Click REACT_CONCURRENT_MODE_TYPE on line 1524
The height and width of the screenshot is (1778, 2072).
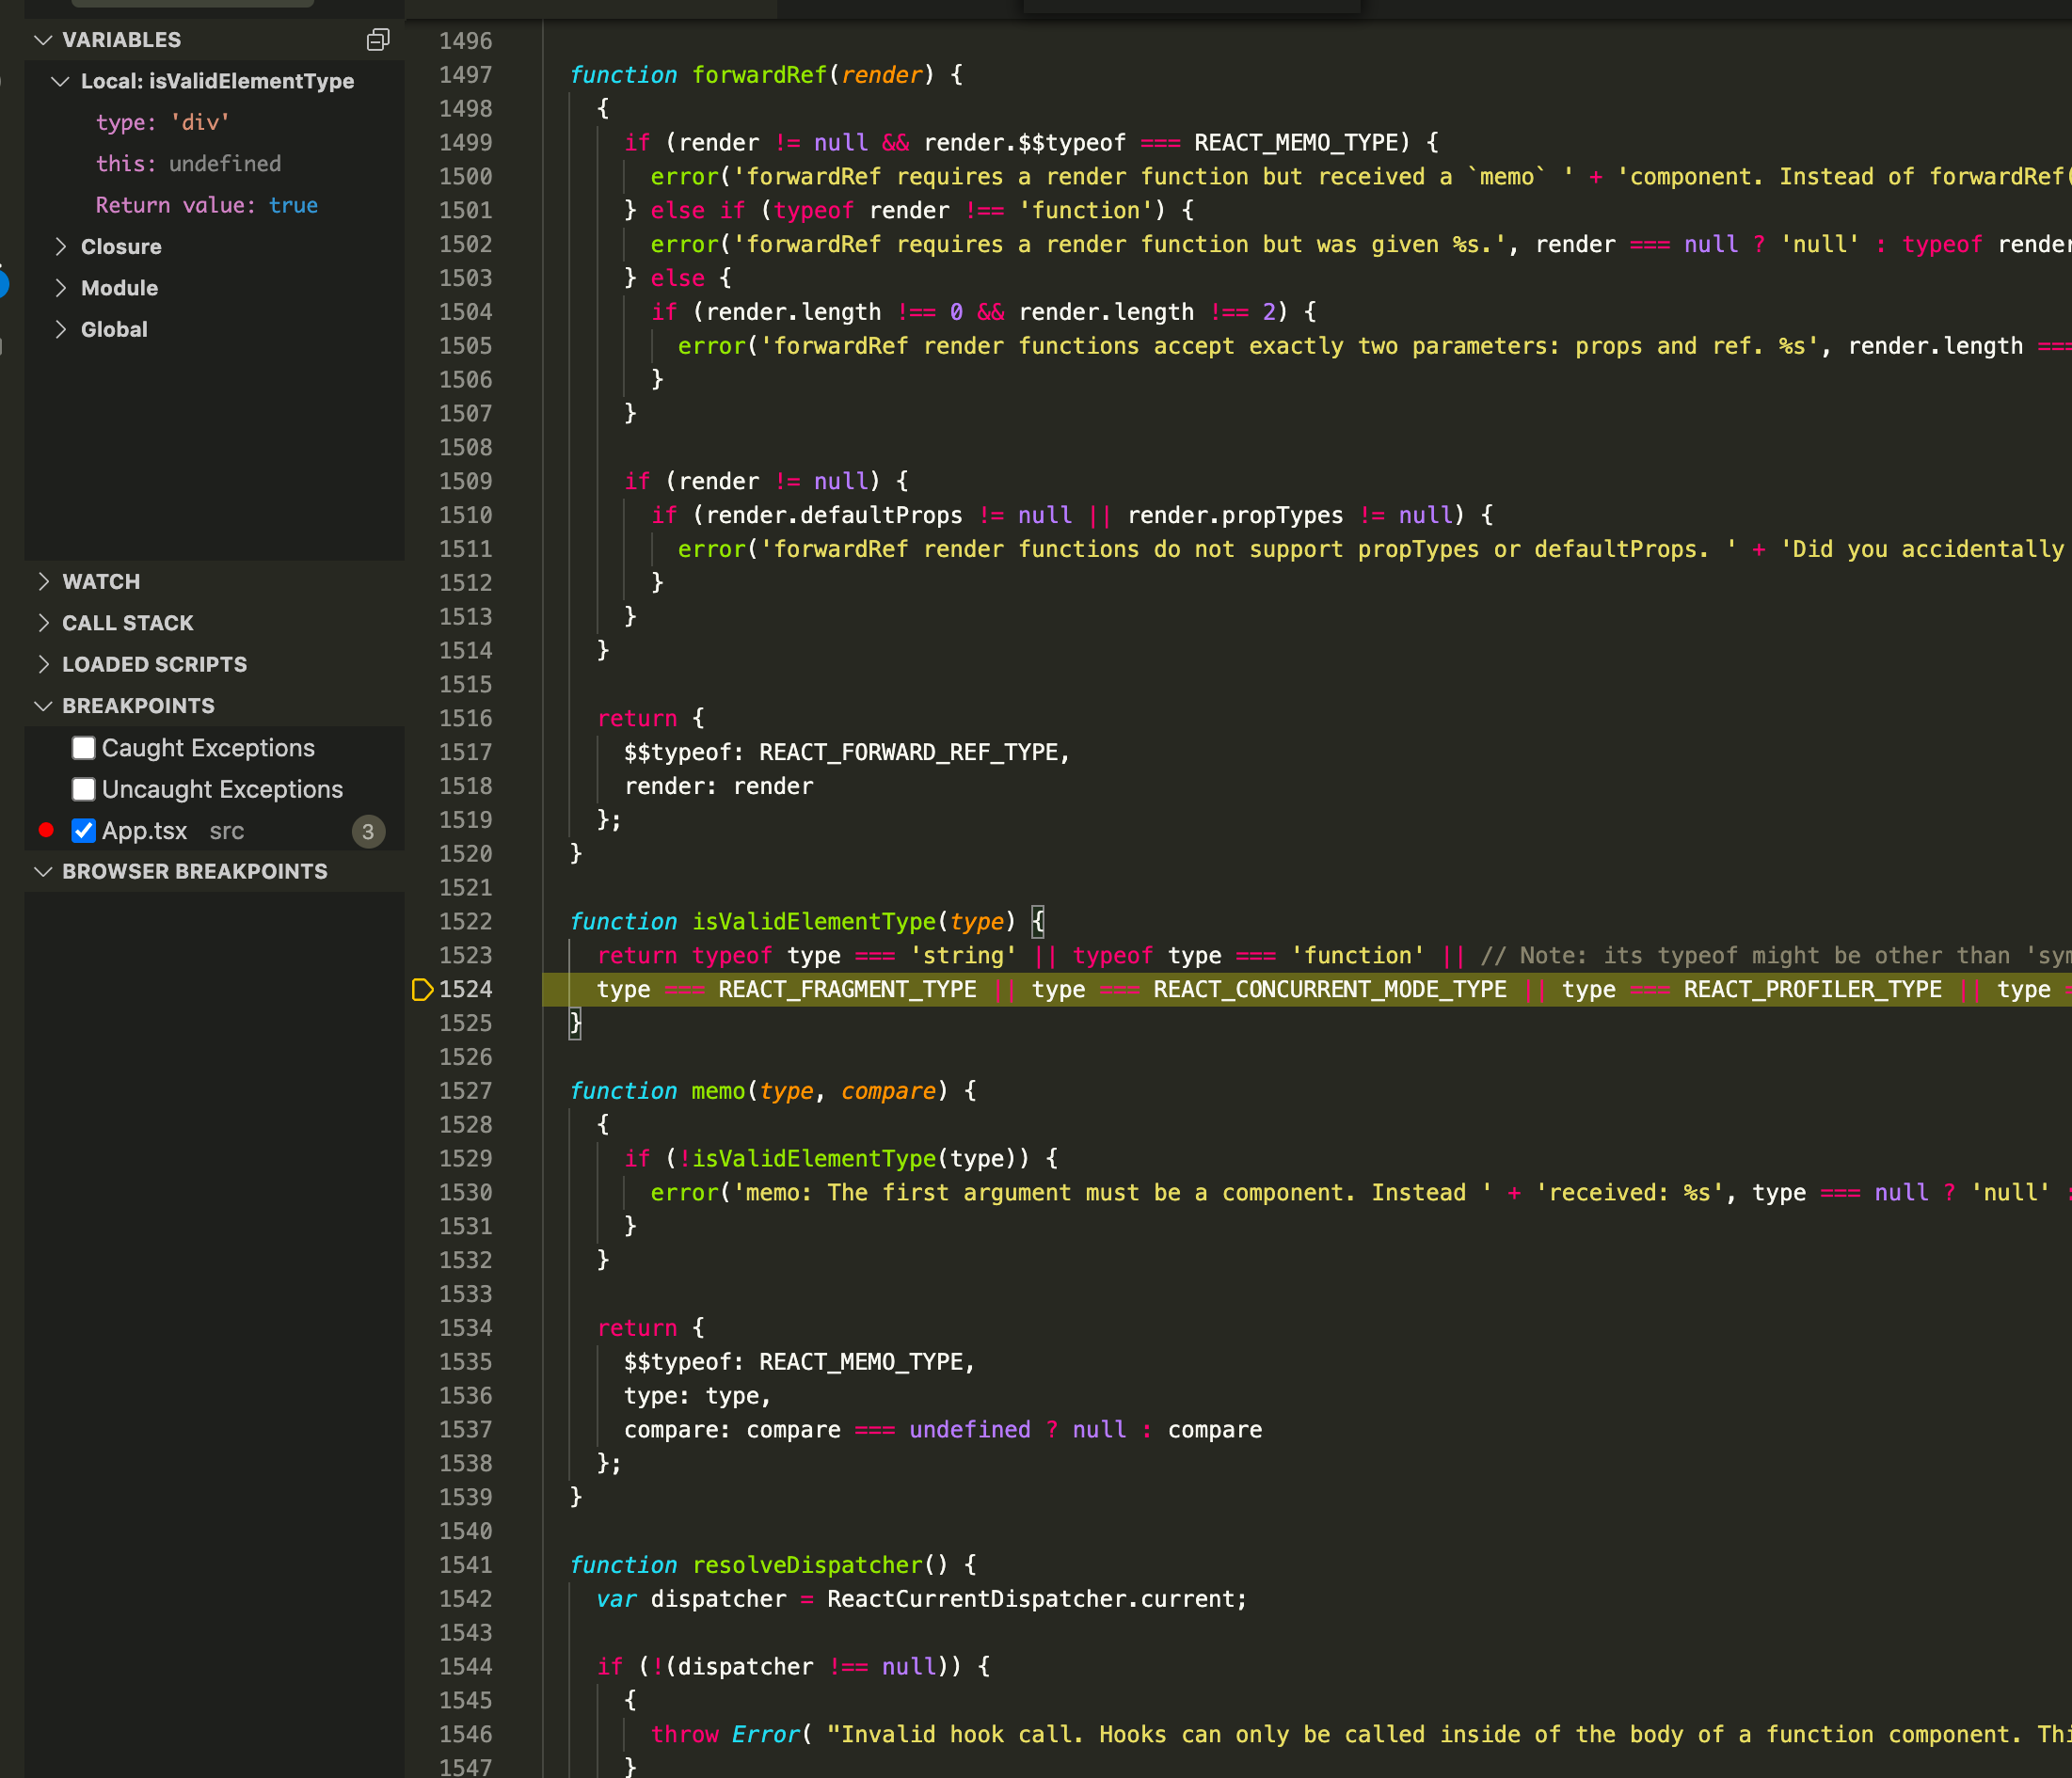1330,989
